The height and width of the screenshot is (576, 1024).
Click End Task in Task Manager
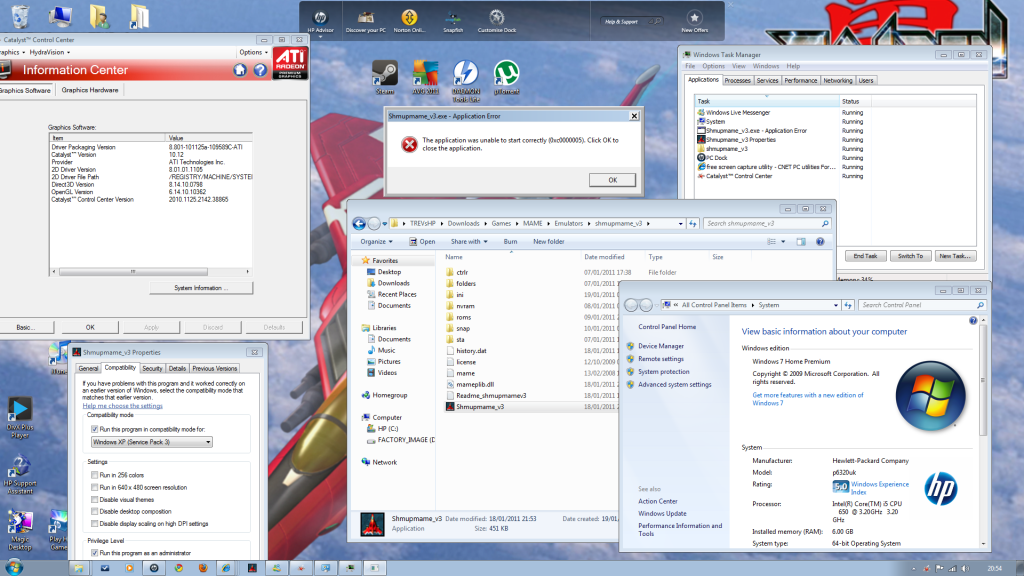point(865,256)
